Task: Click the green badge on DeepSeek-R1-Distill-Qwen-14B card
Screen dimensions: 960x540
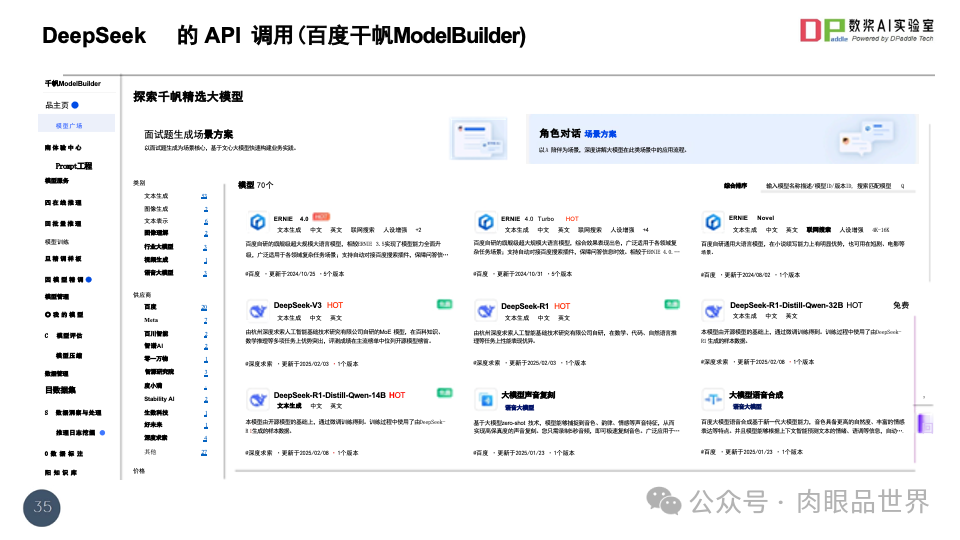Action: (444, 392)
